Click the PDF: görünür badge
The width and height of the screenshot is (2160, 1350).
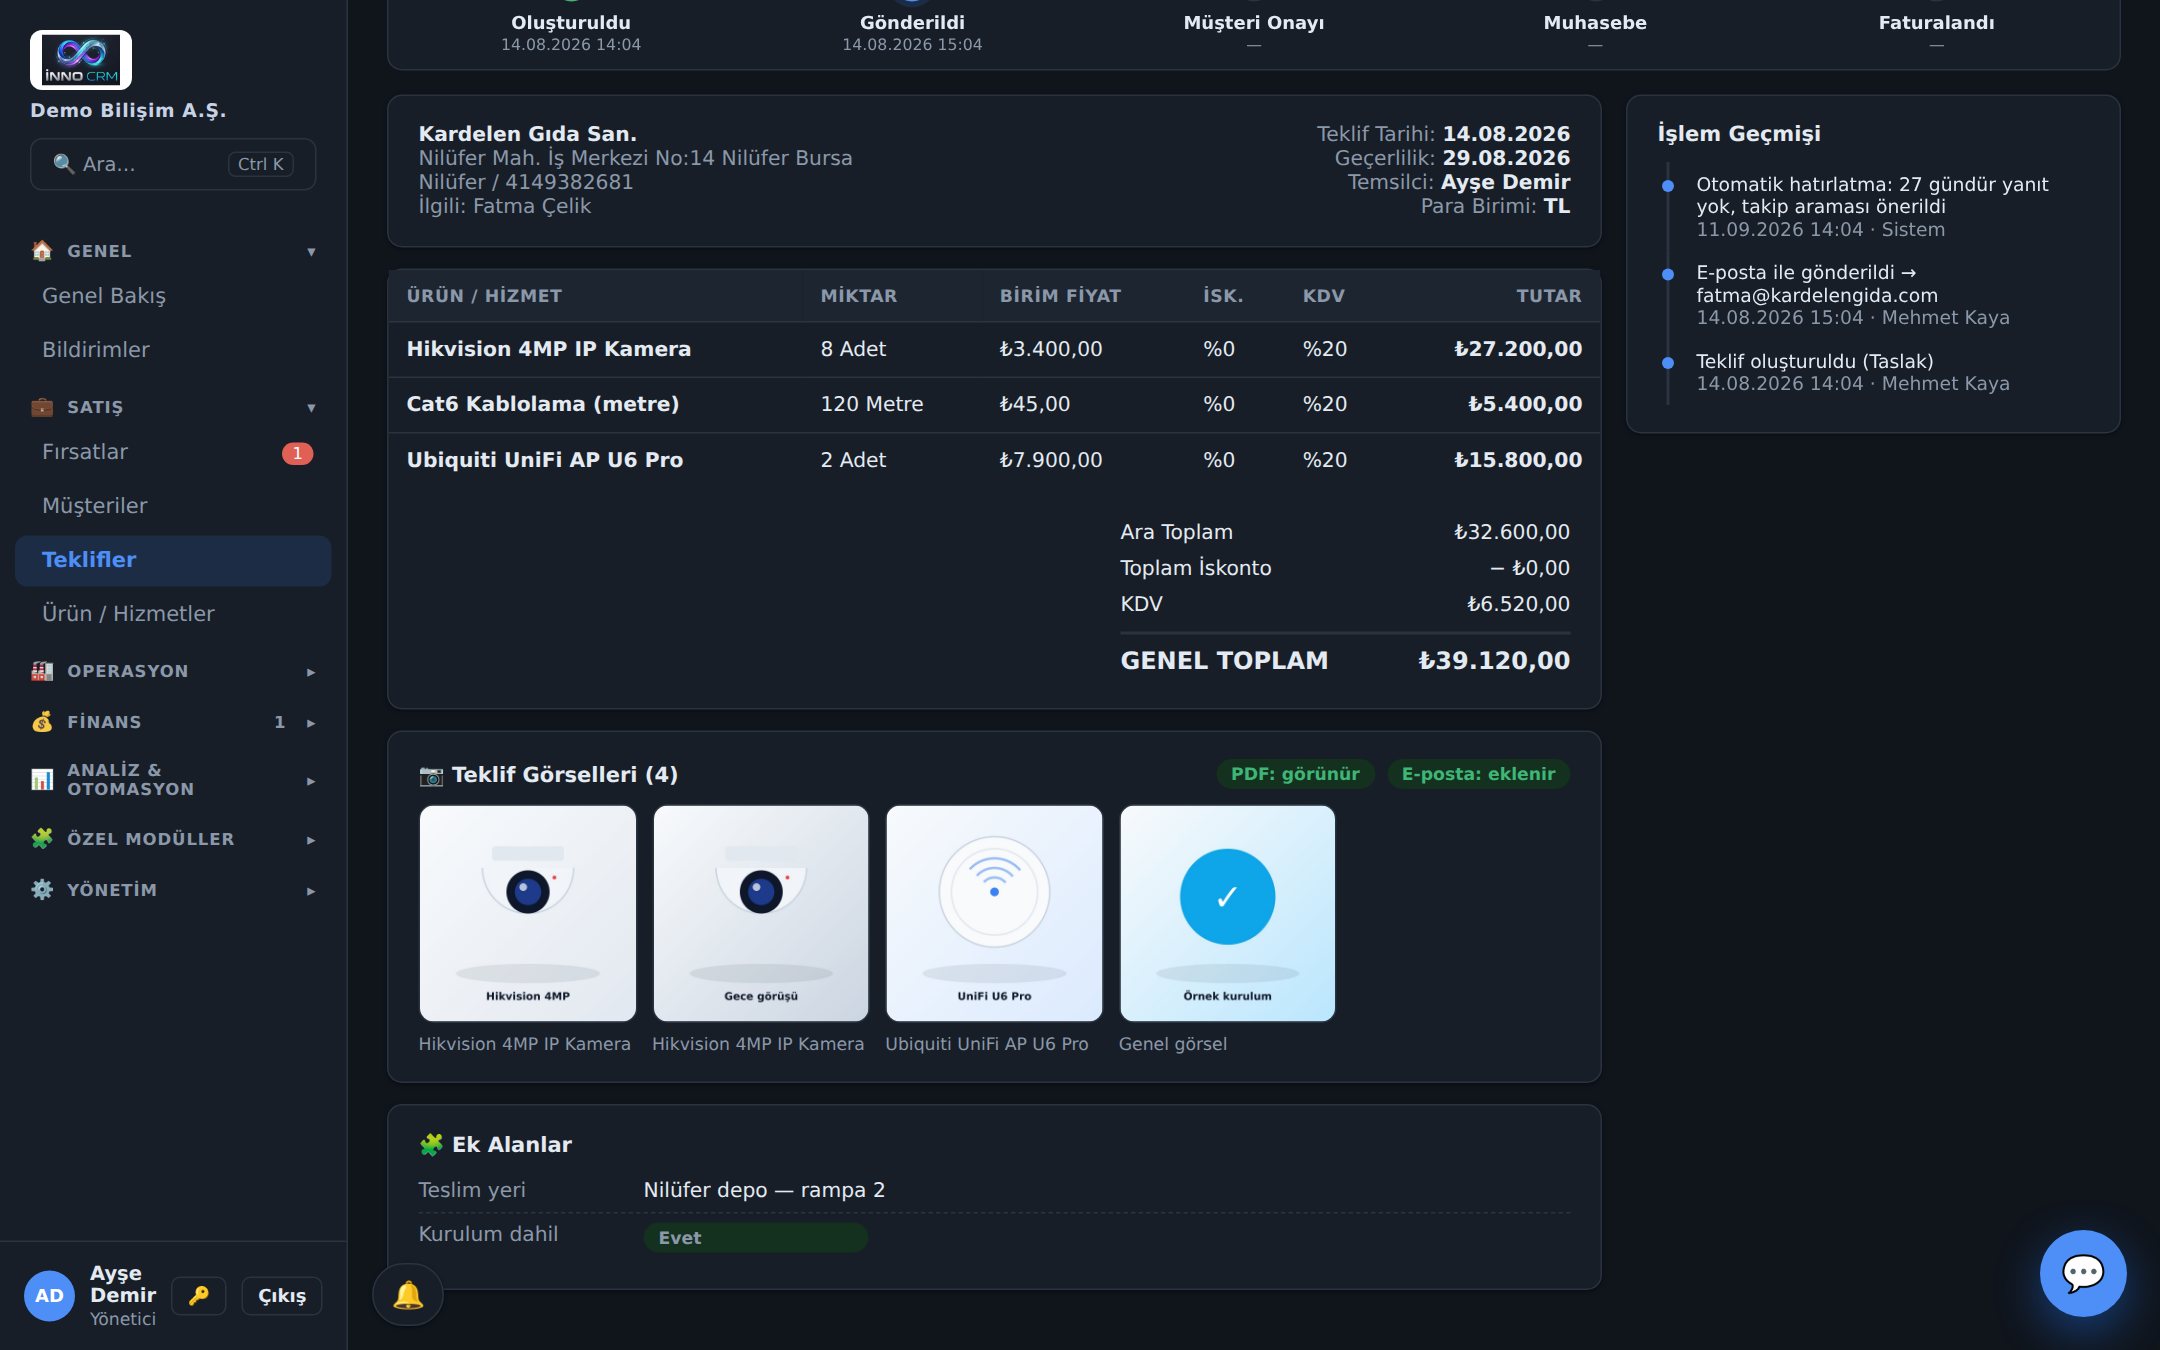pos(1295,774)
